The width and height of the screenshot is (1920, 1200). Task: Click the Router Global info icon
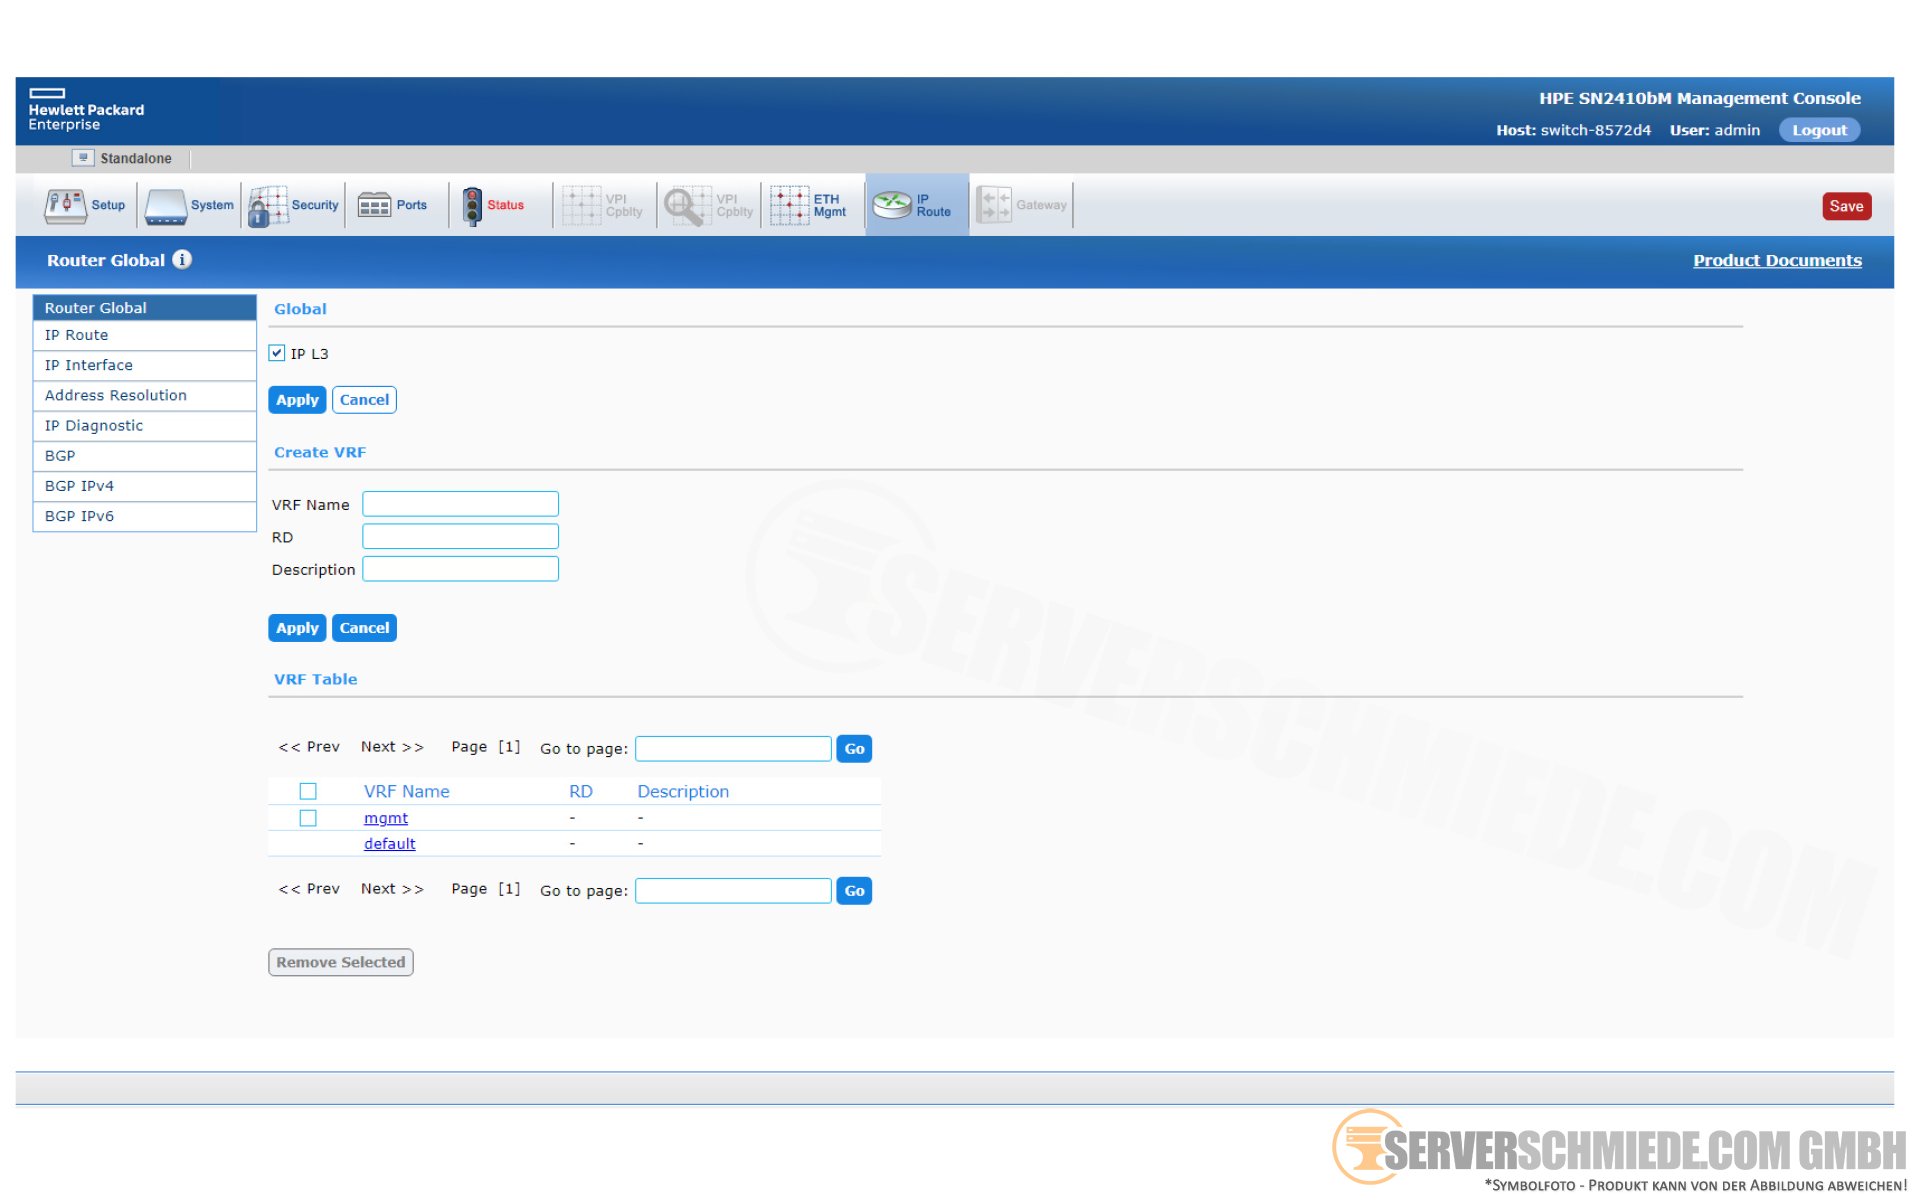coord(182,260)
